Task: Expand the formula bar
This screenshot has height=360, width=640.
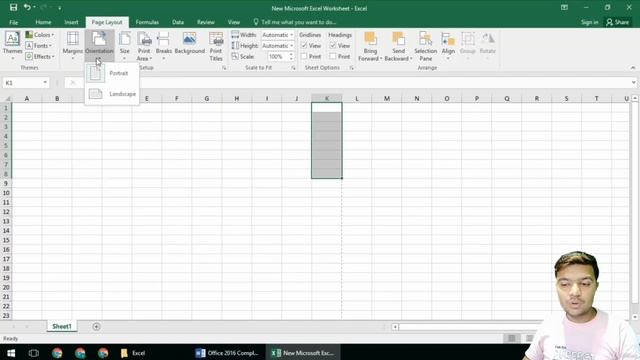Action: tap(633, 83)
